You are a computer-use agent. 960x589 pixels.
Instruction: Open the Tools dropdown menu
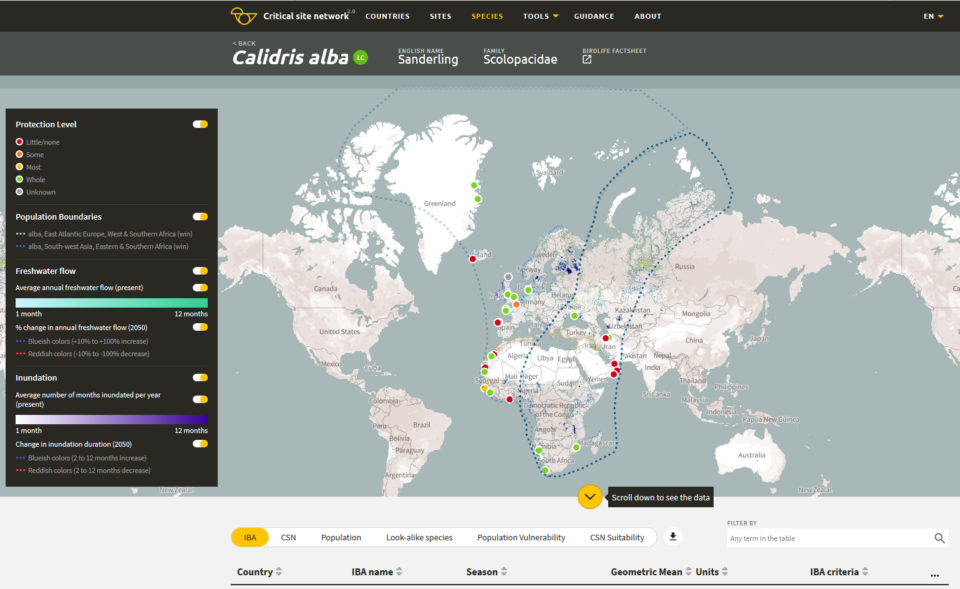point(540,16)
